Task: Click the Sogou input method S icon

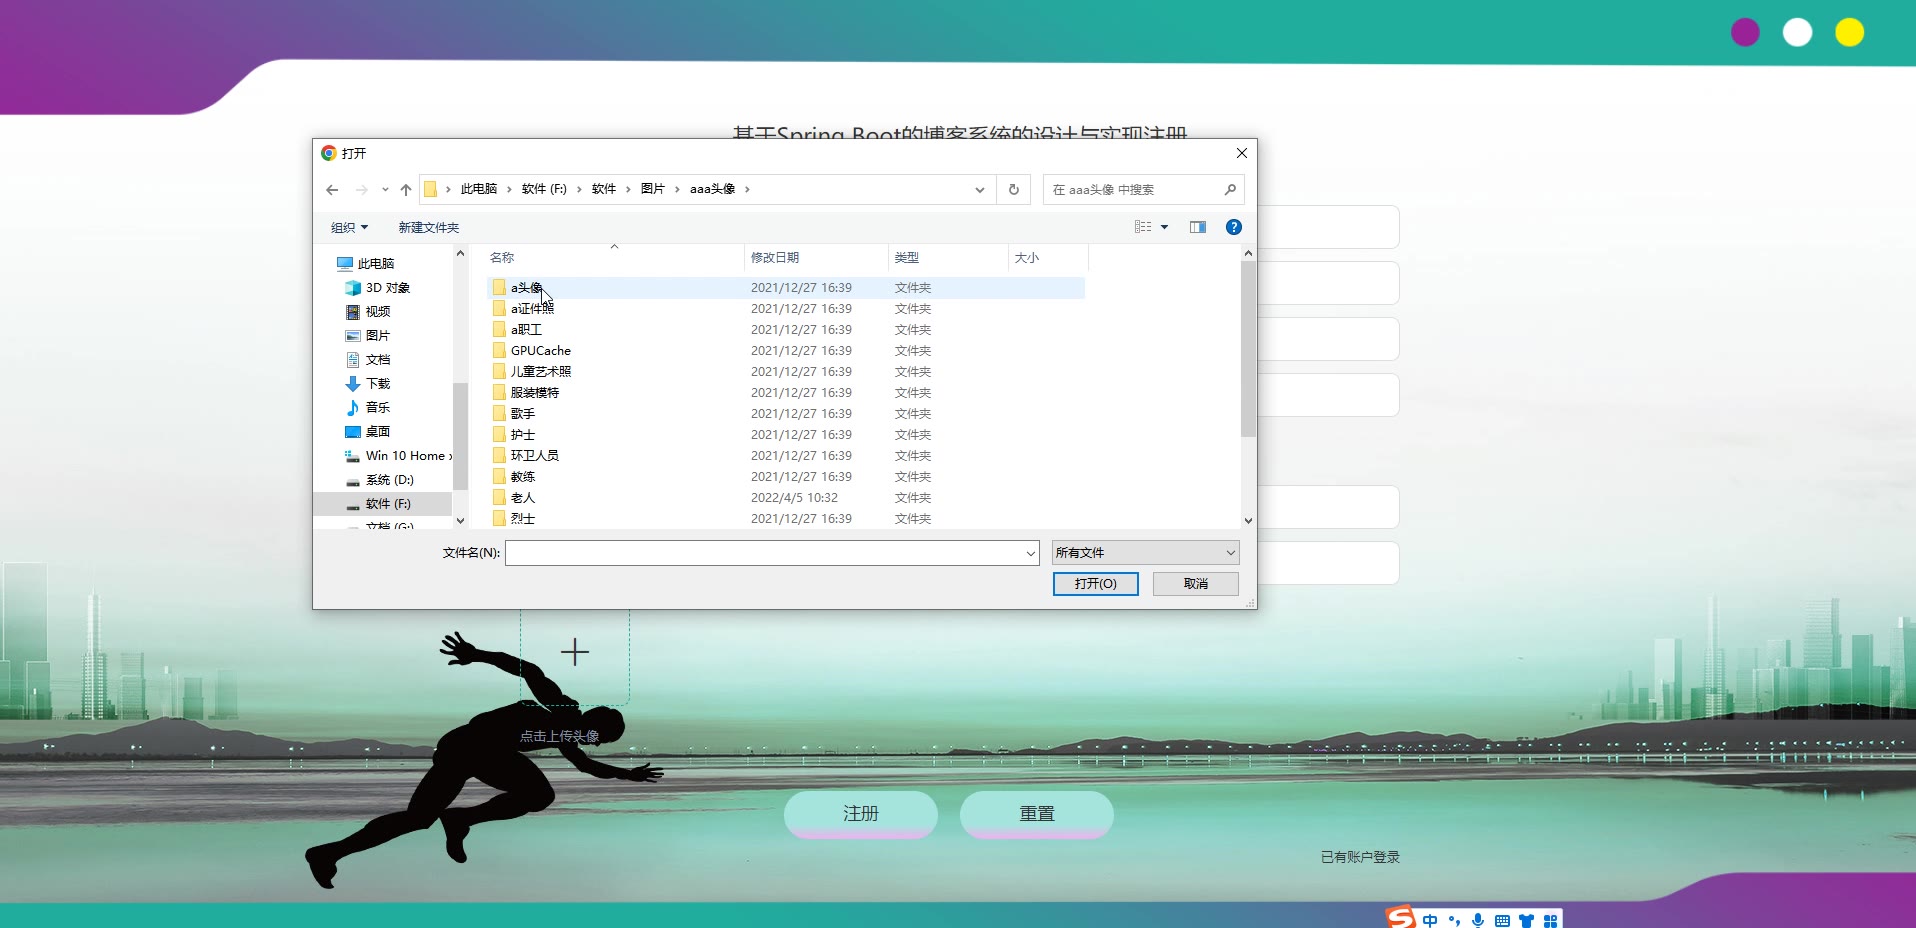Action: 1400,917
